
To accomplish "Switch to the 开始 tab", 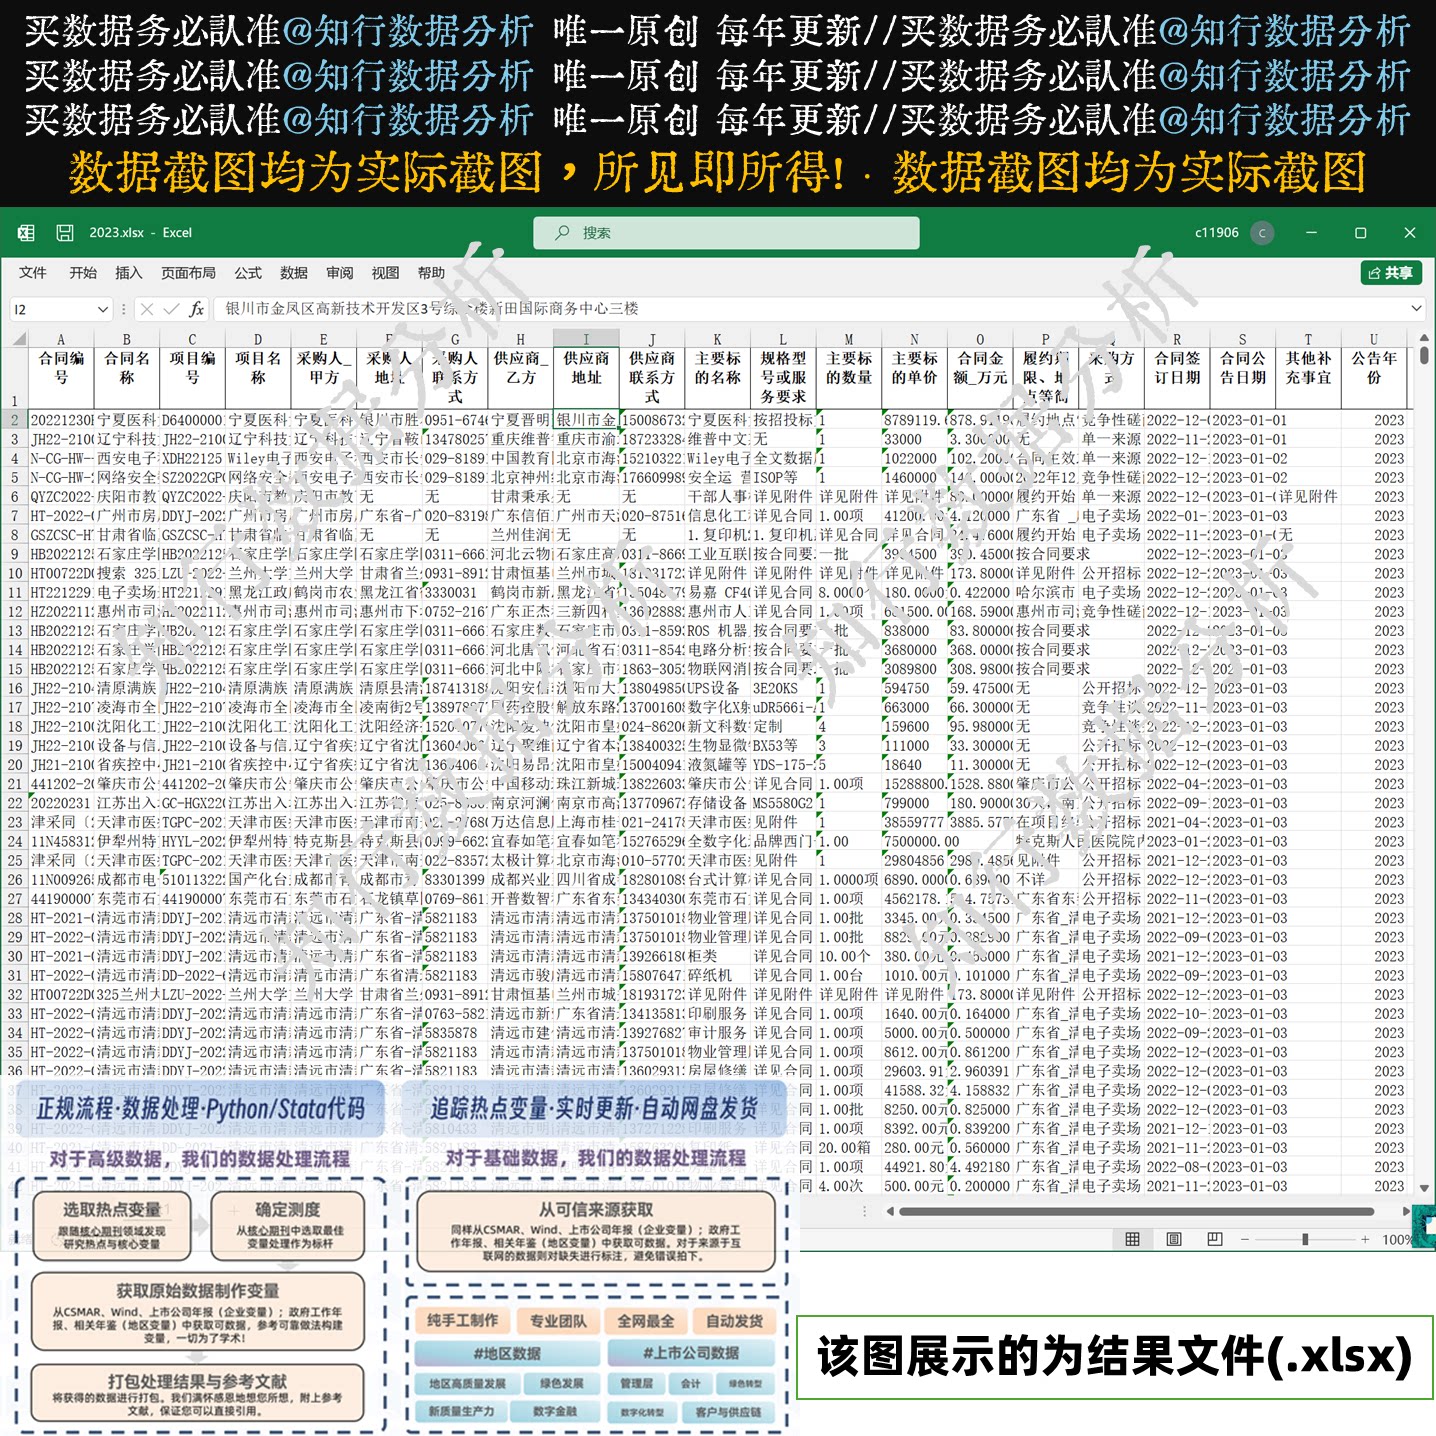I will (x=83, y=273).
